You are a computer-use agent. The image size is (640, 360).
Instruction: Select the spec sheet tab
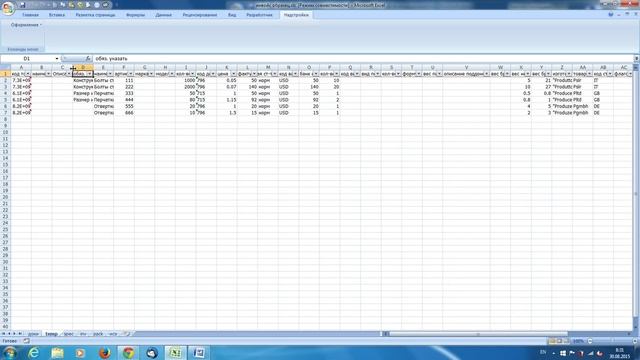tap(69, 334)
